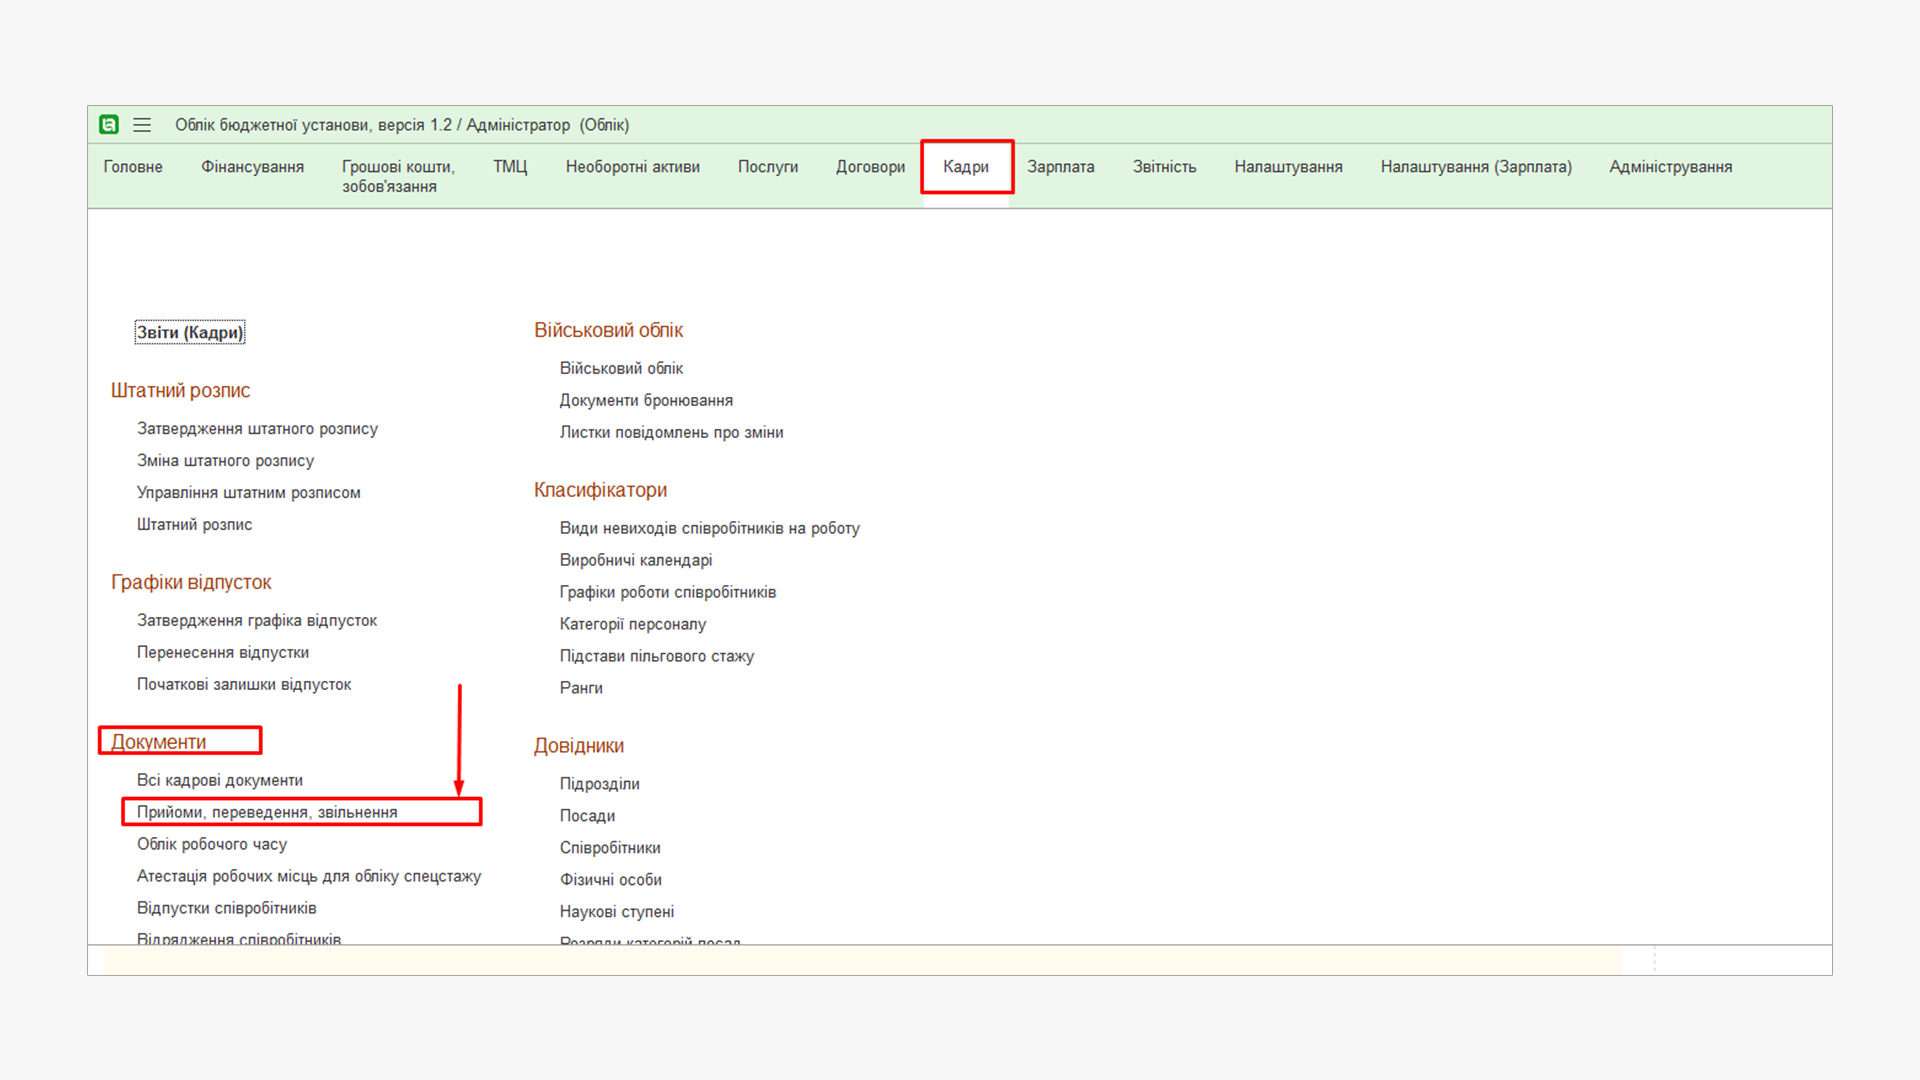Open Всі кадрові документи link
This screenshot has height=1080, width=1920.
[x=220, y=780]
